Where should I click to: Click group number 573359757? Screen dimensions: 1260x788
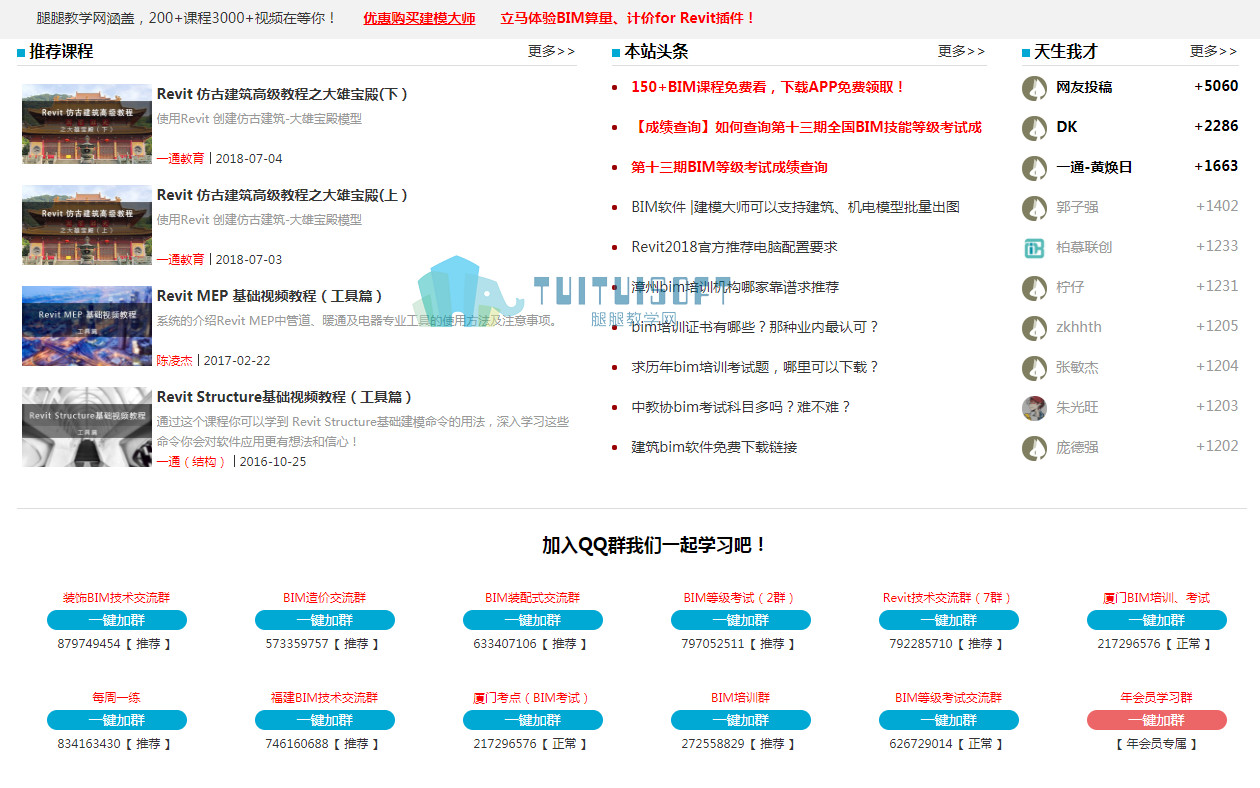pos(297,644)
